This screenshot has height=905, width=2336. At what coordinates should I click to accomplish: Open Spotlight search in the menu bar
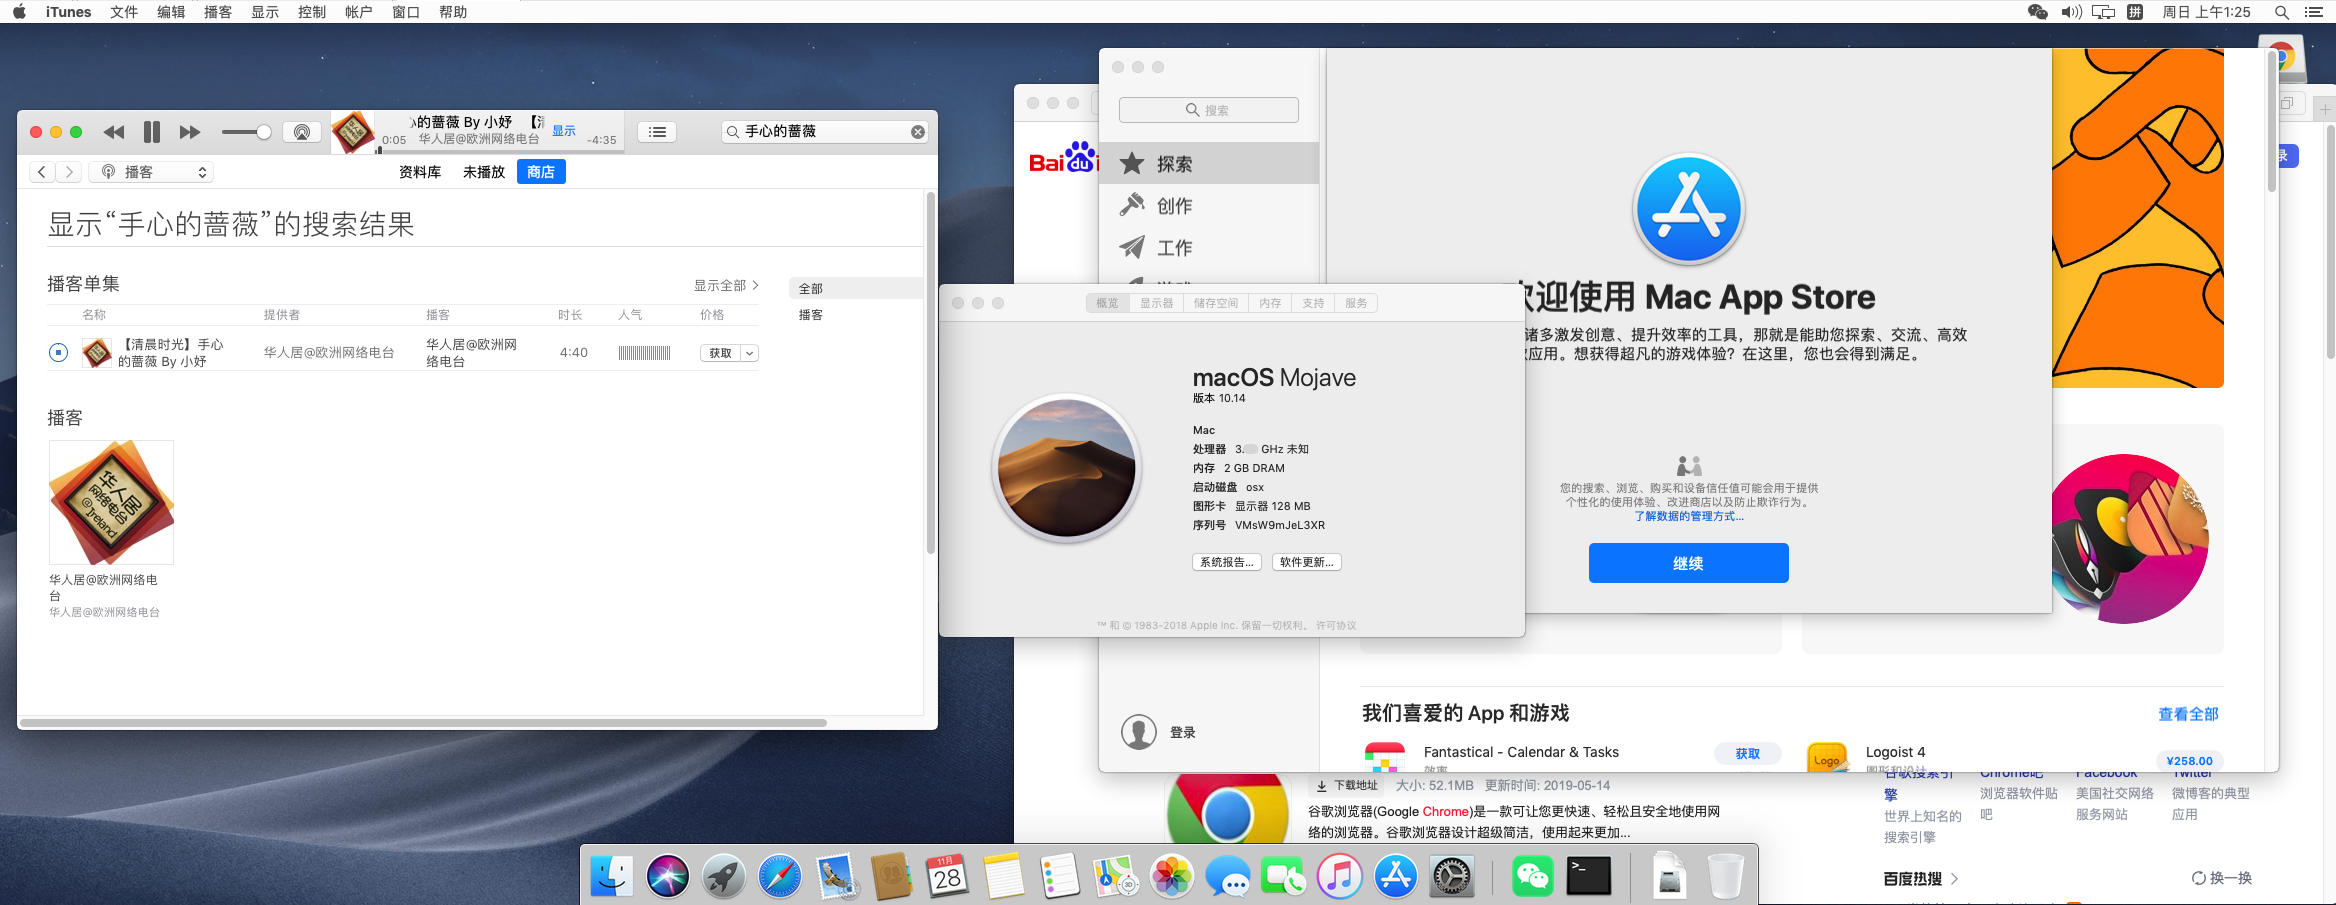coord(2281,12)
